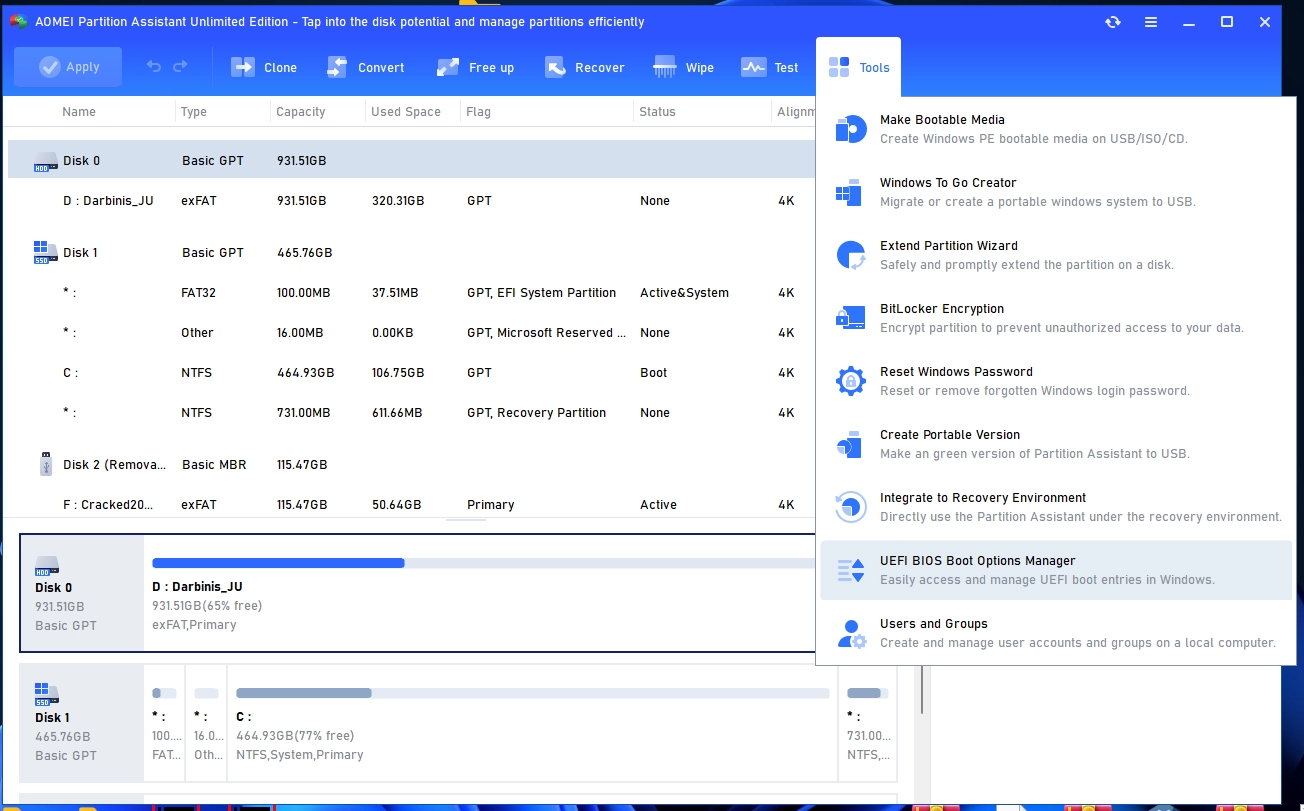Click the pane splitter handle below list
The width and height of the screenshot is (1304, 811).
coord(466,520)
